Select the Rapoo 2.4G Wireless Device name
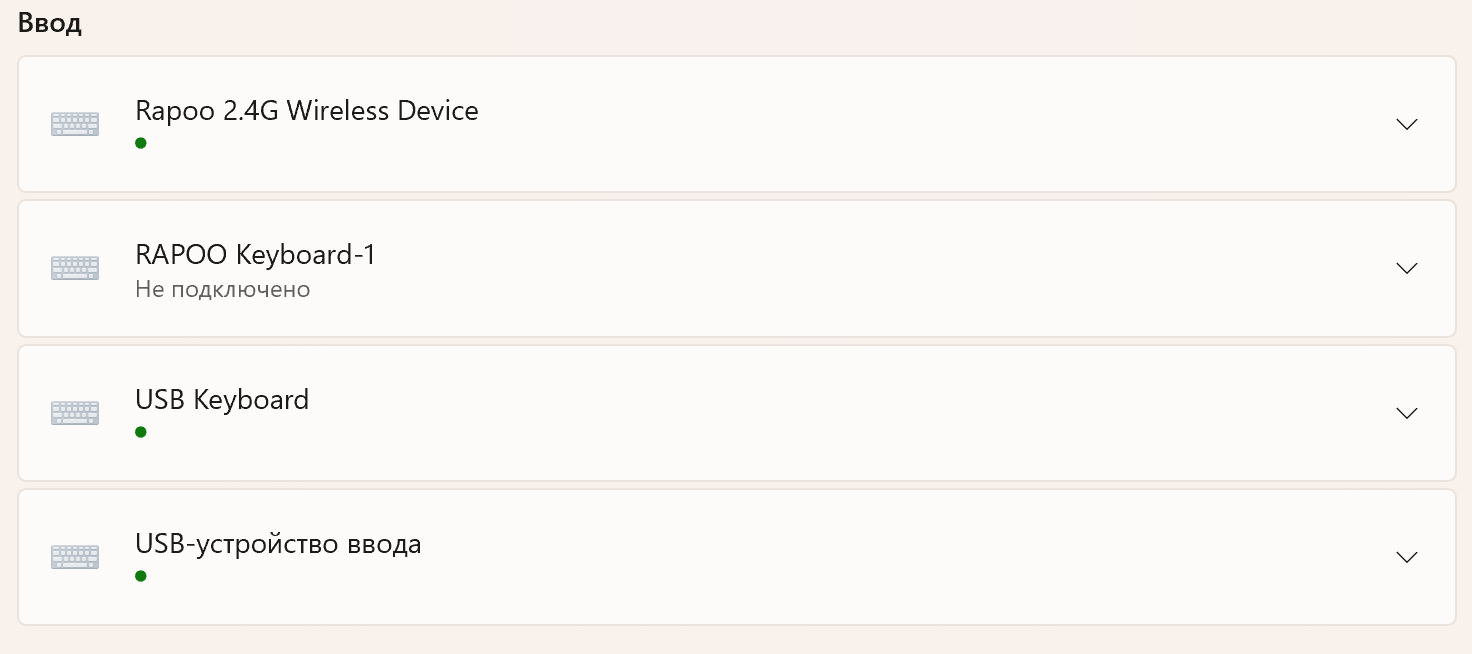This screenshot has height=654, width=1472. pyautogui.click(x=306, y=110)
